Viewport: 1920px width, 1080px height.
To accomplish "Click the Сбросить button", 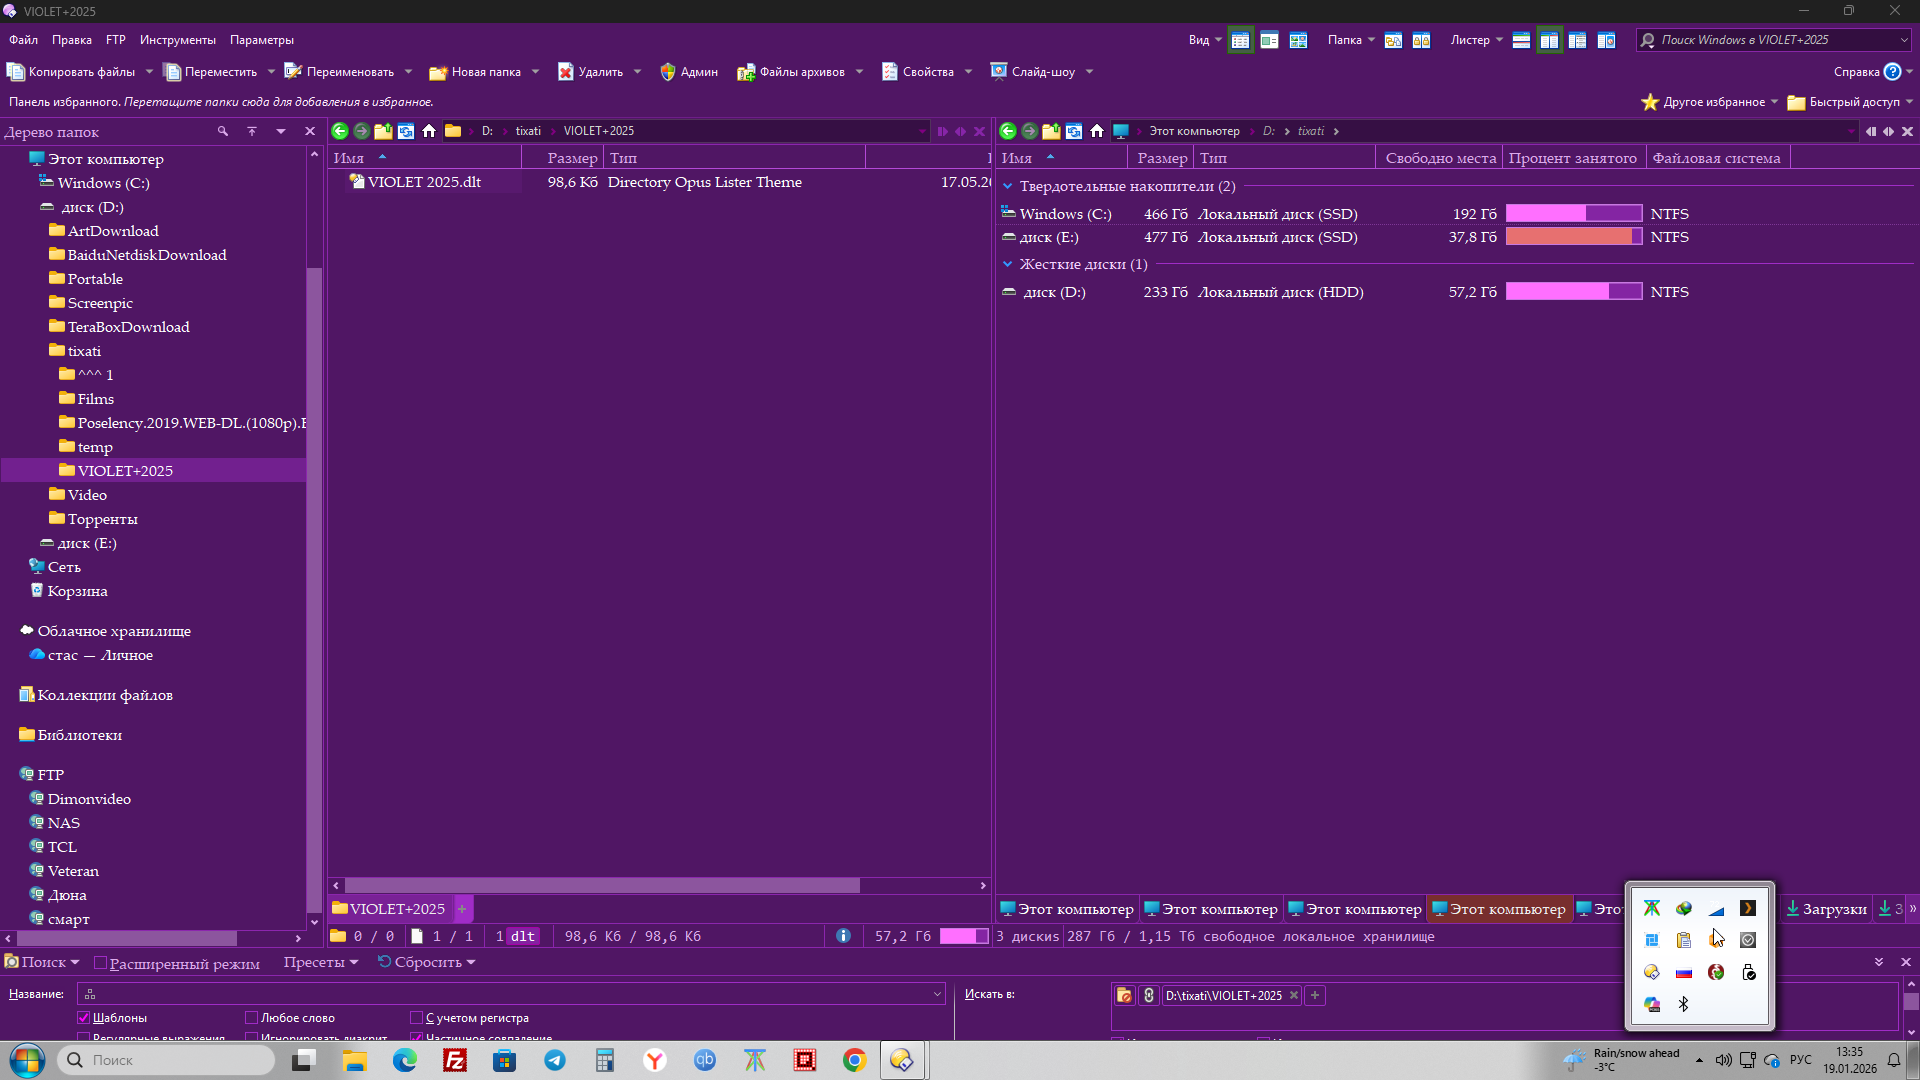I will tap(426, 962).
